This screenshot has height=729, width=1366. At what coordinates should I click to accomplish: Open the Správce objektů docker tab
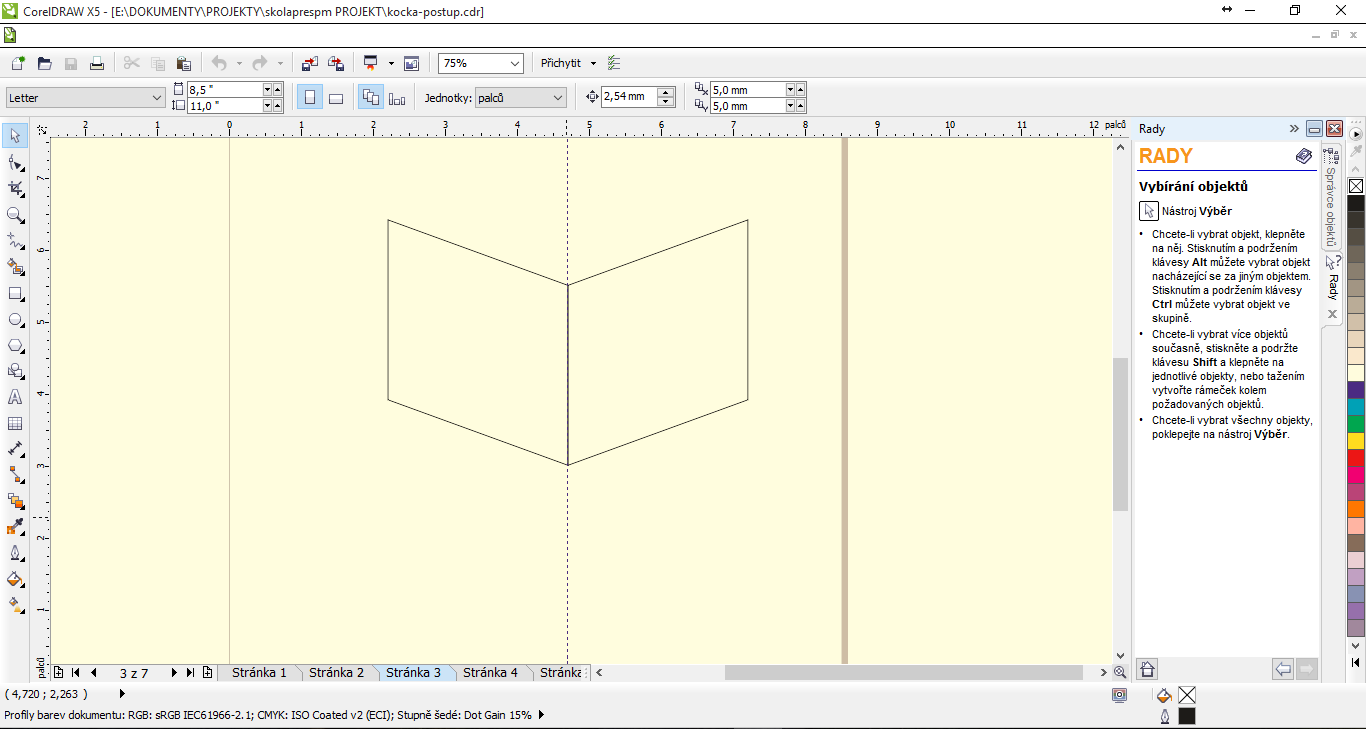pos(1331,196)
